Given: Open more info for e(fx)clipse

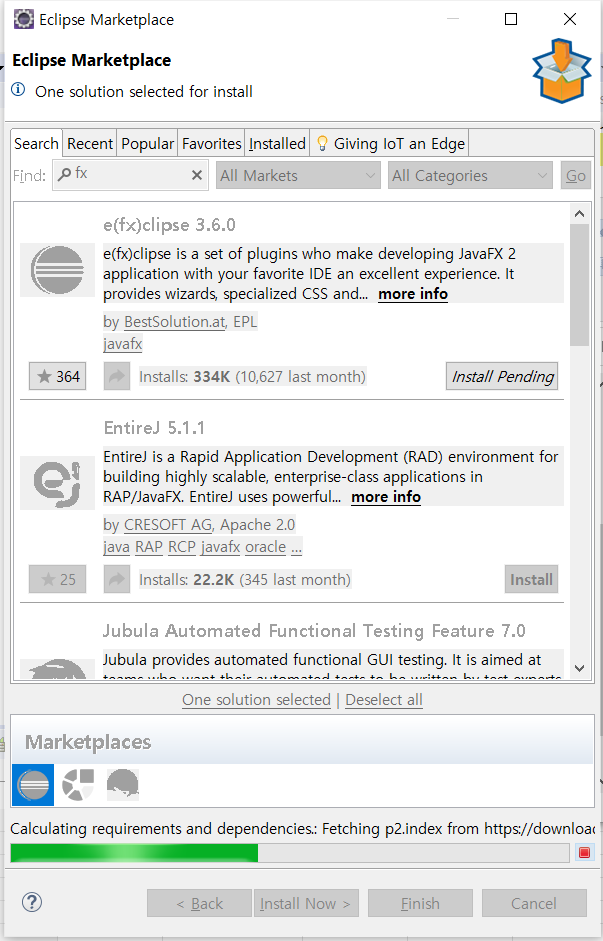Looking at the screenshot, I should tap(413, 294).
